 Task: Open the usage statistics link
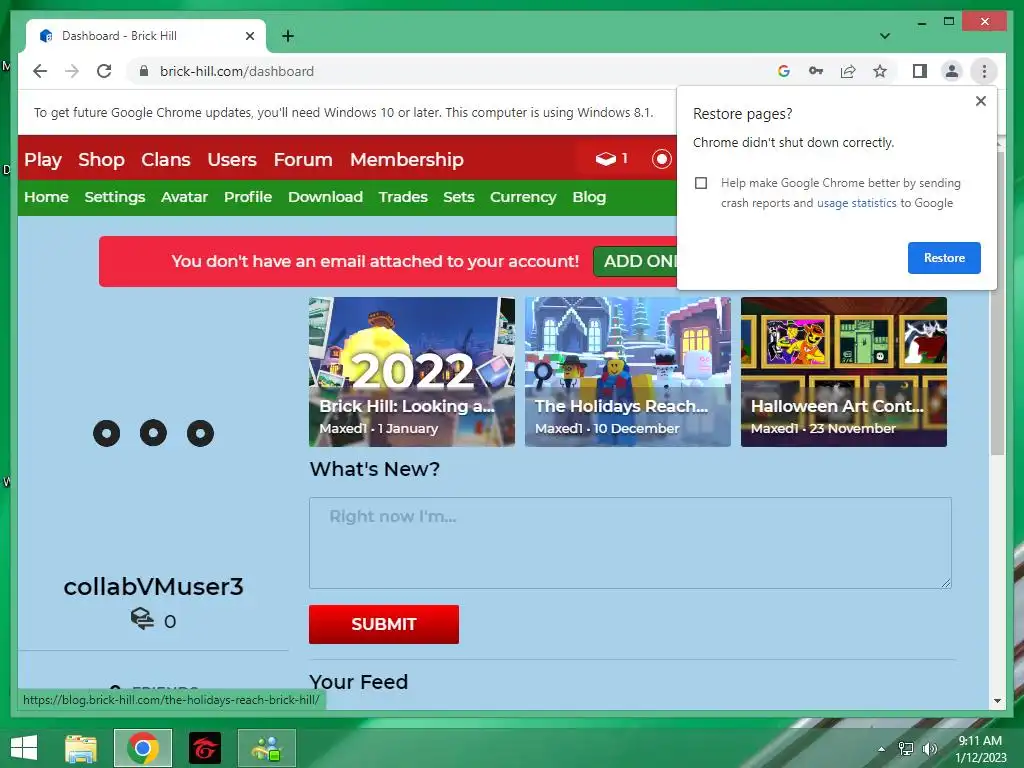tap(856, 203)
